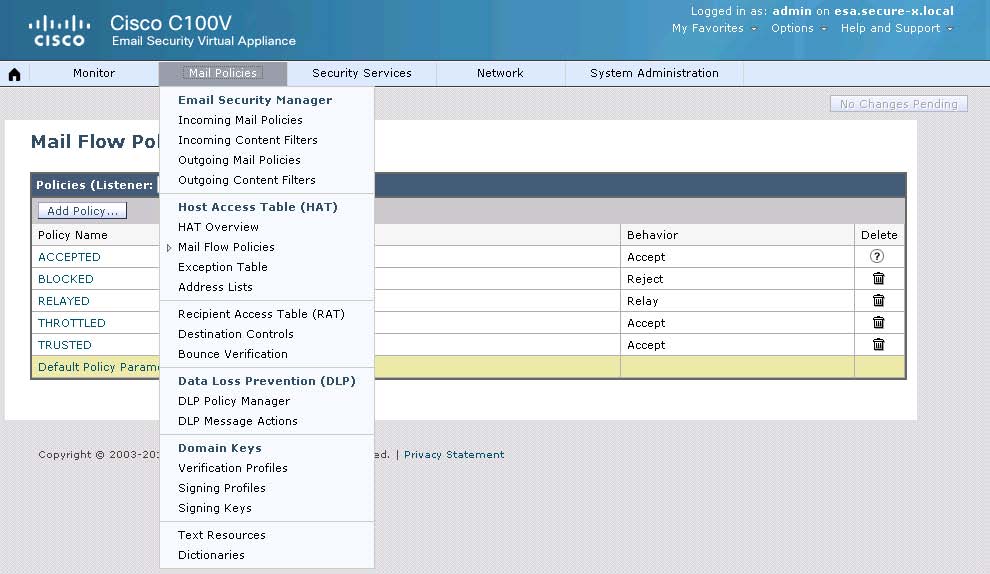This screenshot has width=990, height=574.
Task: Open Default Policy Parameters link
Action: 98,367
